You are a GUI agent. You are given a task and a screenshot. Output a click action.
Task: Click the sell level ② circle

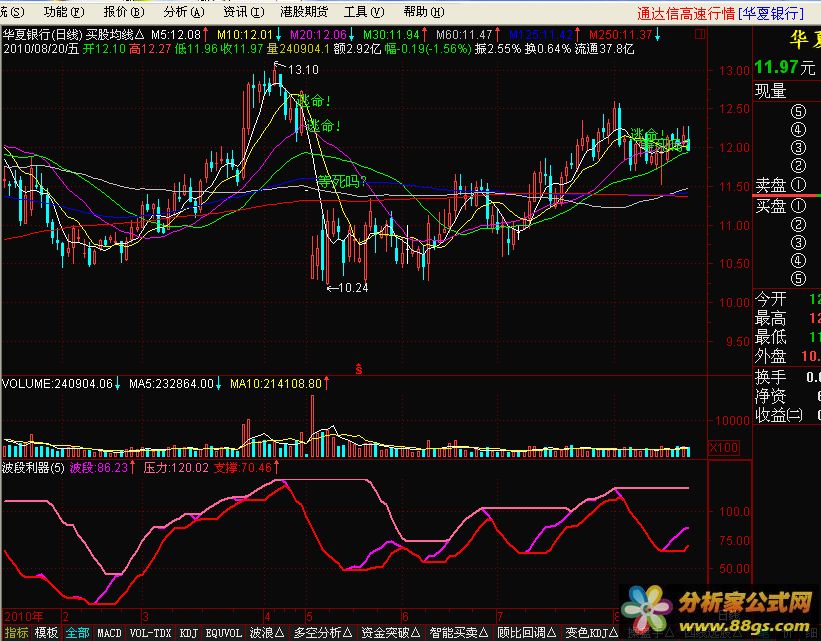(x=797, y=166)
